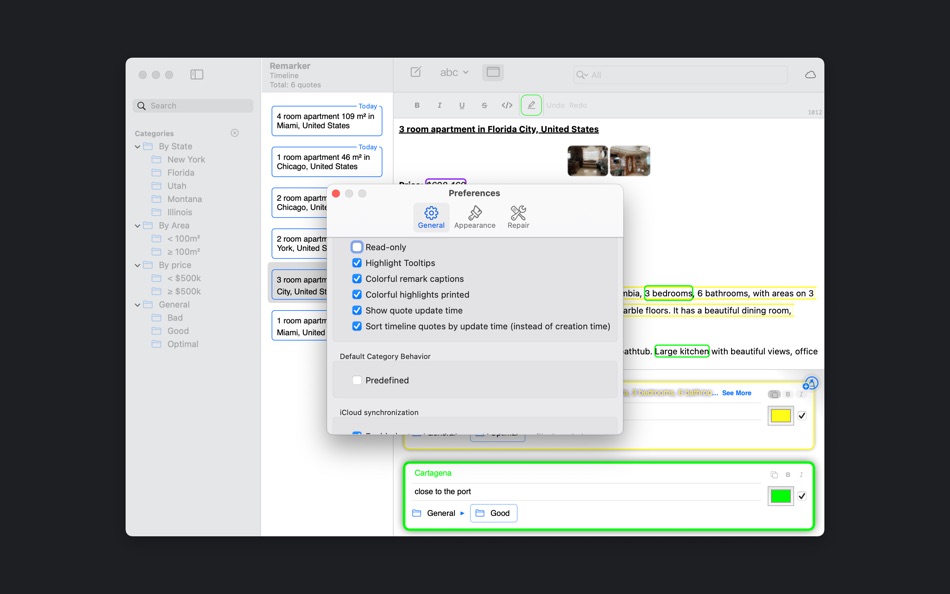Viewport: 950px width, 594px height.
Task: Uncheck Colorful remark captions
Action: (x=357, y=279)
